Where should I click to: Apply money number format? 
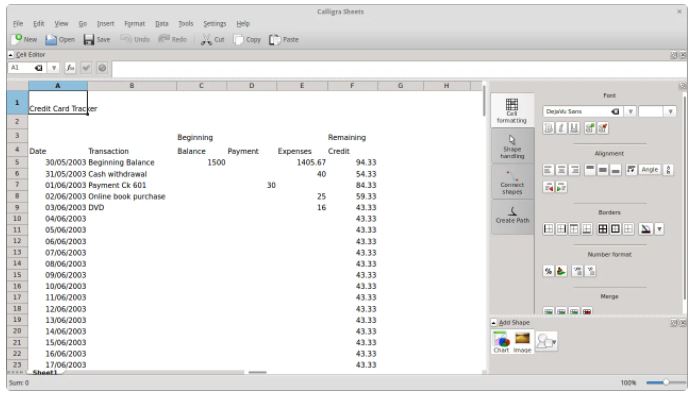pyautogui.click(x=561, y=271)
